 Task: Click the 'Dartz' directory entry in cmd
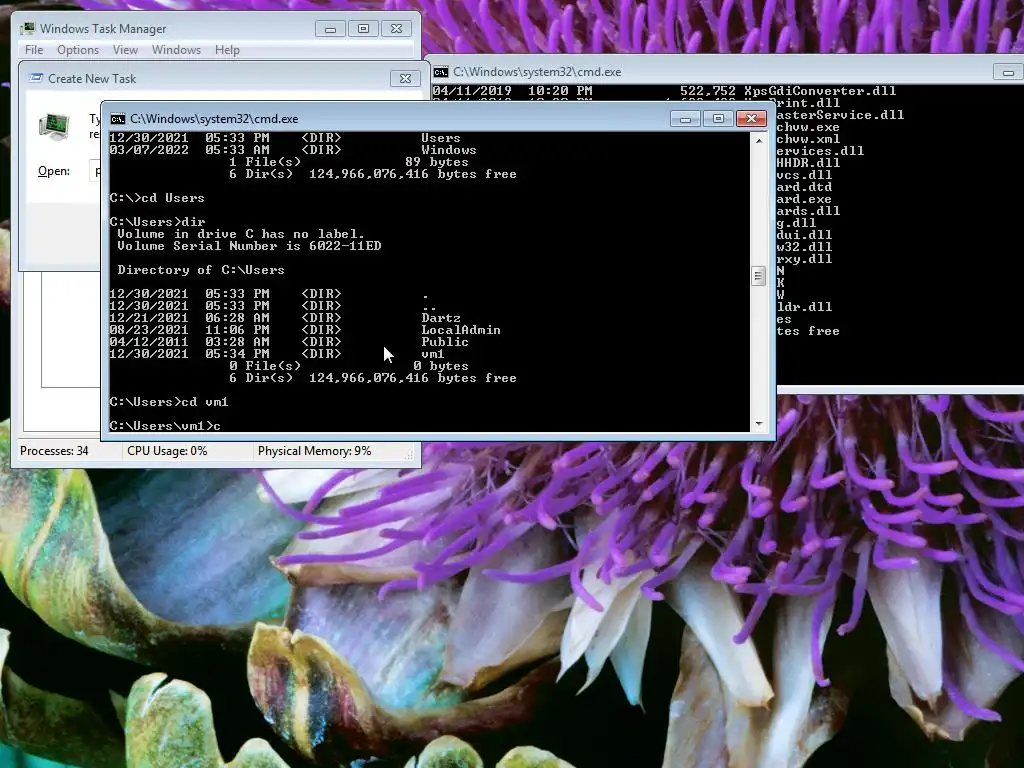(441, 318)
